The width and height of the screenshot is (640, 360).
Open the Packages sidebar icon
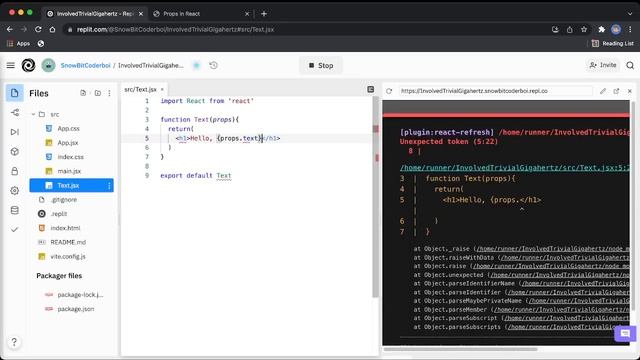pos(15,151)
